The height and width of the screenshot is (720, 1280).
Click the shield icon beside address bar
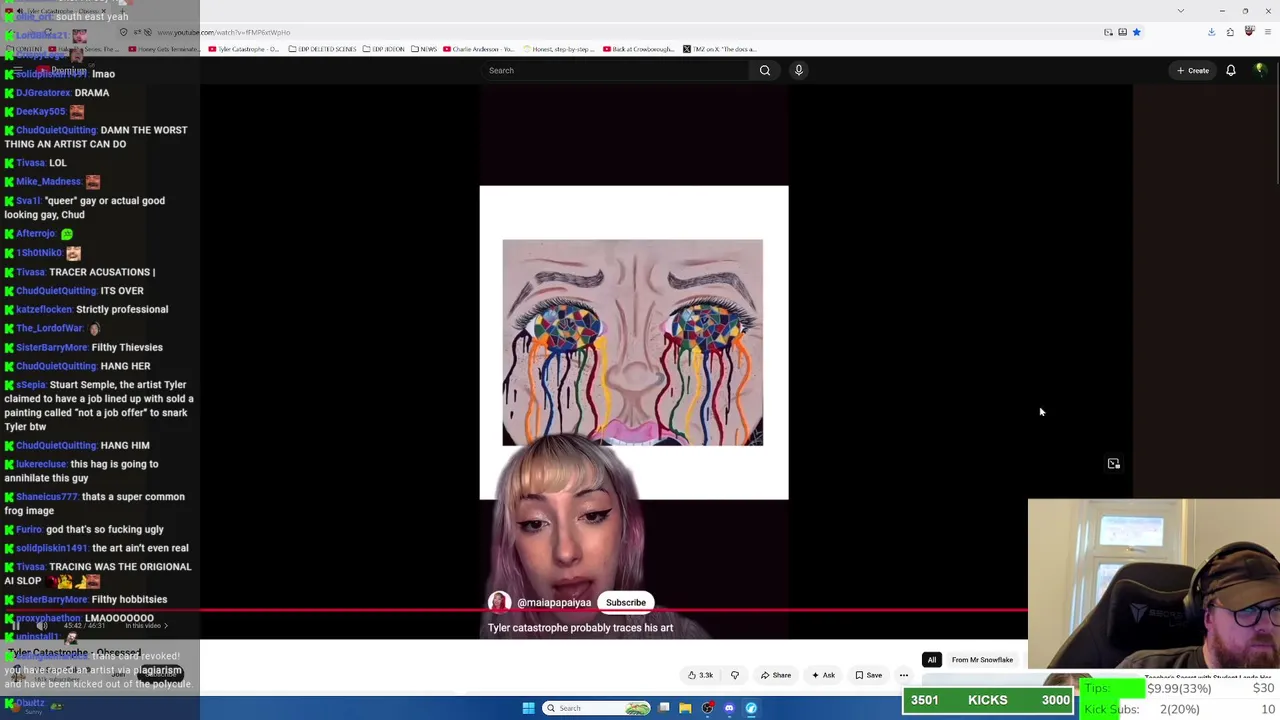[123, 32]
